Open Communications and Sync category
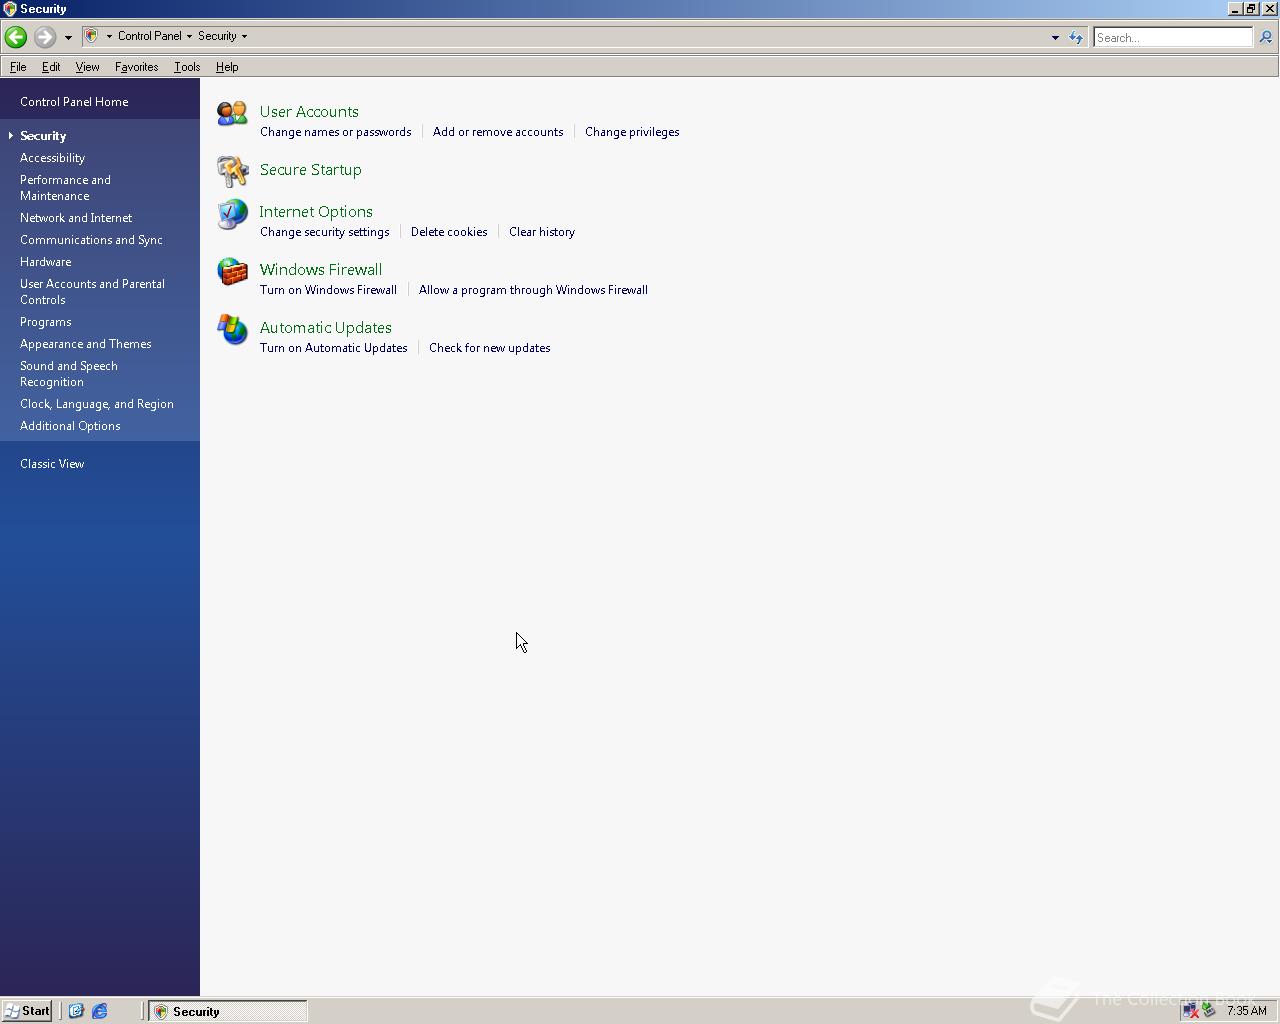1280x1024 pixels. 91,240
